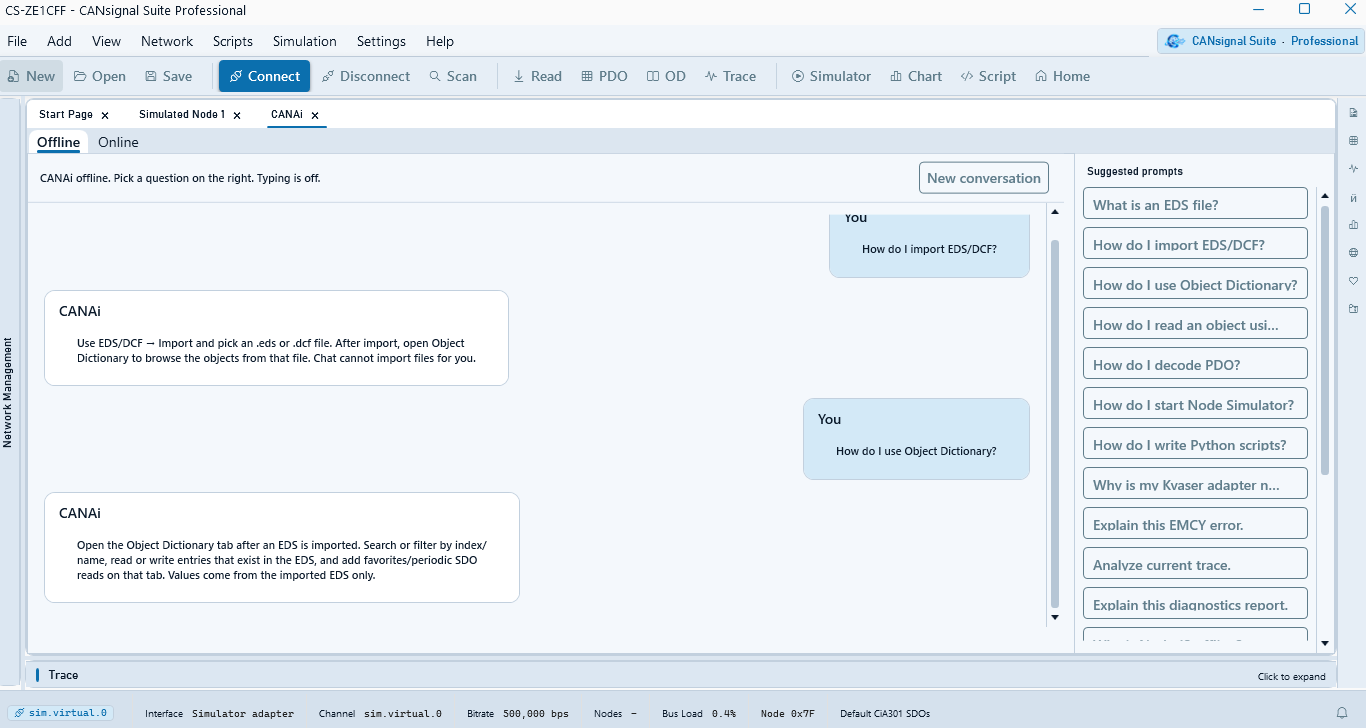This screenshot has height=728, width=1366.
Task: Pick the 'How do I write Python scripts?' prompt
Action: tap(1195, 443)
